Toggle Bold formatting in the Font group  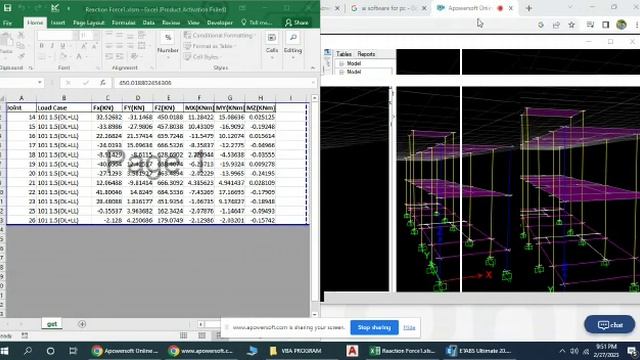[41, 46]
